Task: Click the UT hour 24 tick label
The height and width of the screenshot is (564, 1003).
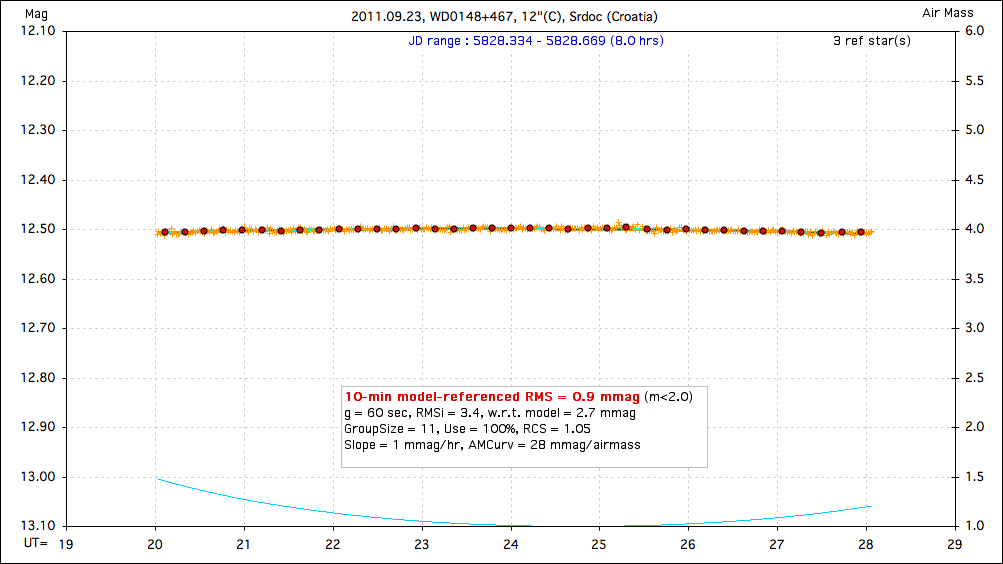Action: (510, 544)
